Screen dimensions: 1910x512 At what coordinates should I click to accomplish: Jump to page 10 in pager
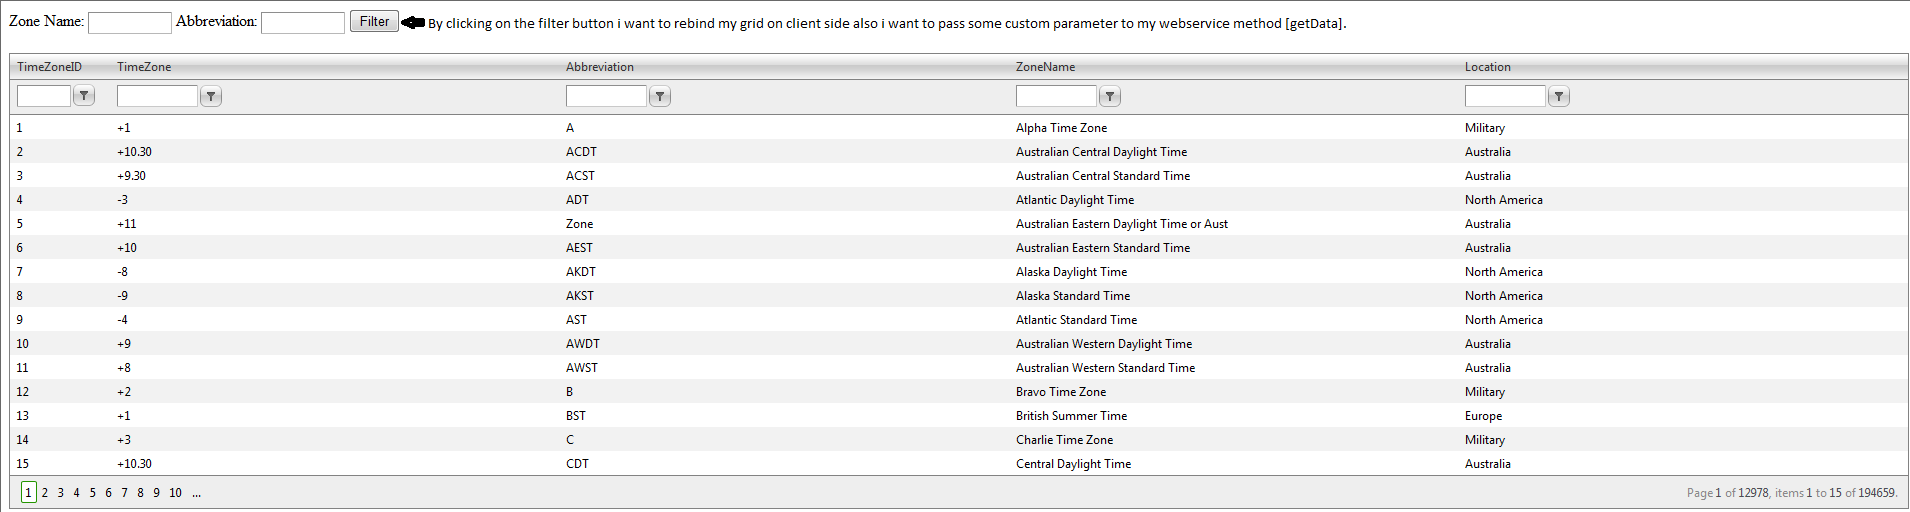pos(175,493)
